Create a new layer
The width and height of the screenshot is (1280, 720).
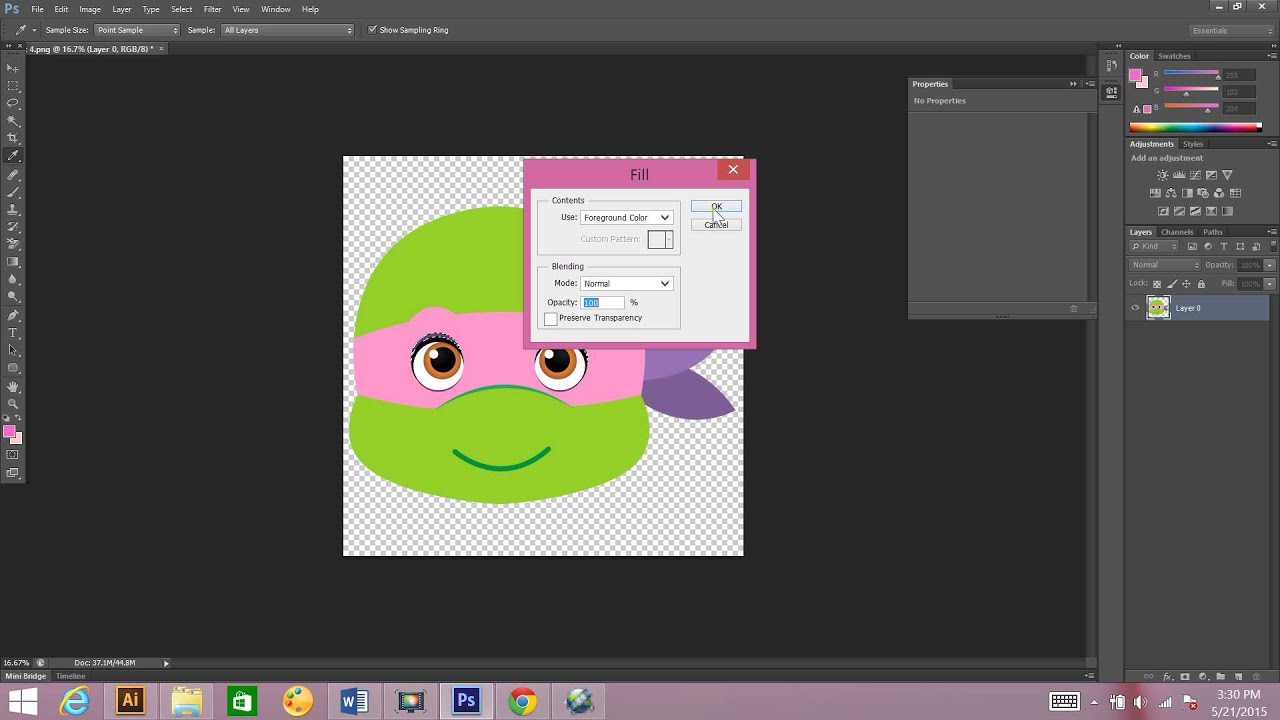point(1238,677)
